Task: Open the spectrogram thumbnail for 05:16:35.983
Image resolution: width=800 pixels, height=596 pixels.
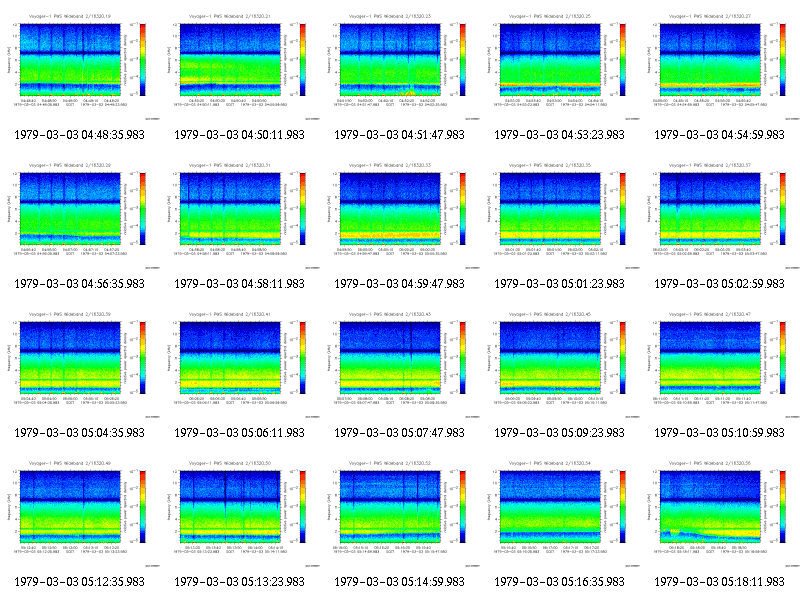Action: (560, 513)
